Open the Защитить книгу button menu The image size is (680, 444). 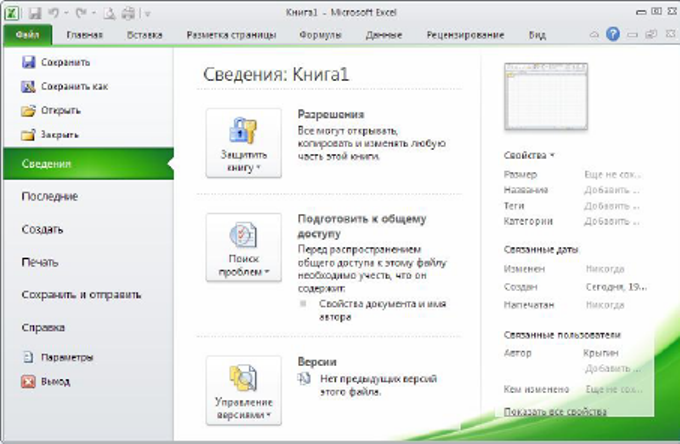click(244, 143)
